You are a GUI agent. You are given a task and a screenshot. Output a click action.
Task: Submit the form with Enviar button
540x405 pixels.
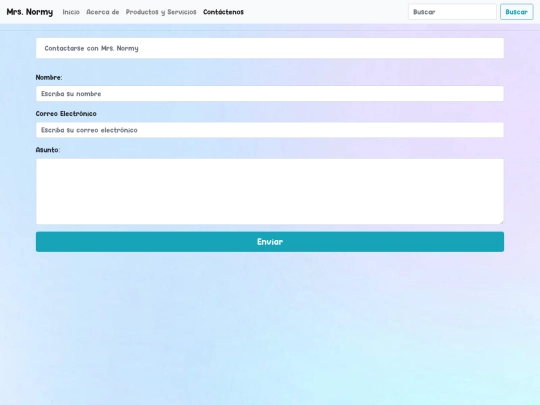click(x=270, y=242)
